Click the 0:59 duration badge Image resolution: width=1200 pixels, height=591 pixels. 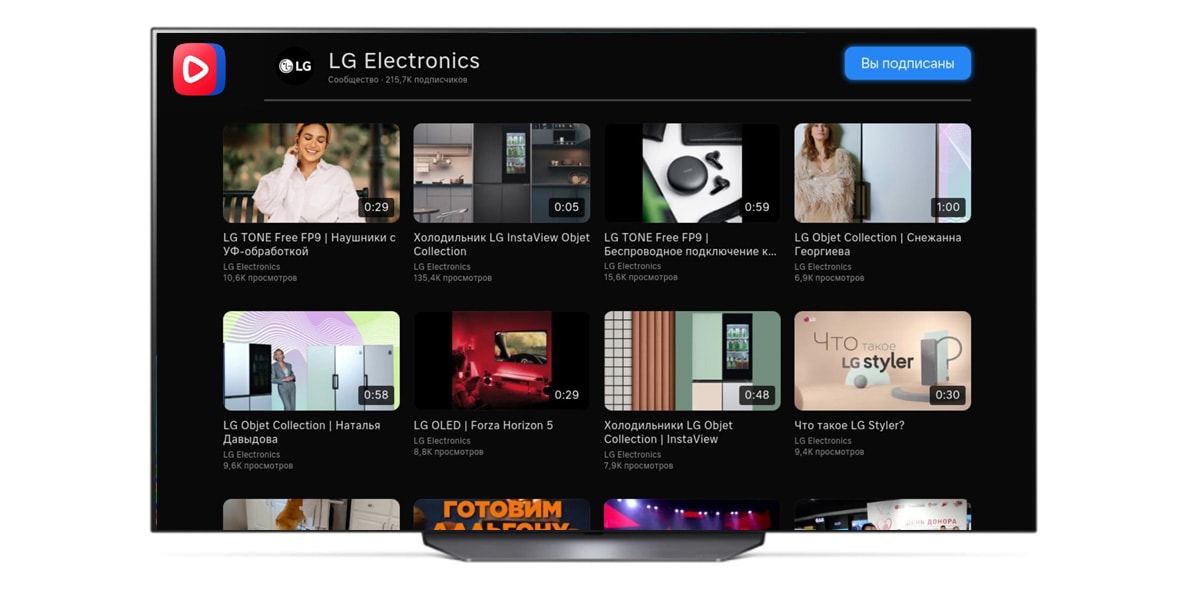(757, 208)
